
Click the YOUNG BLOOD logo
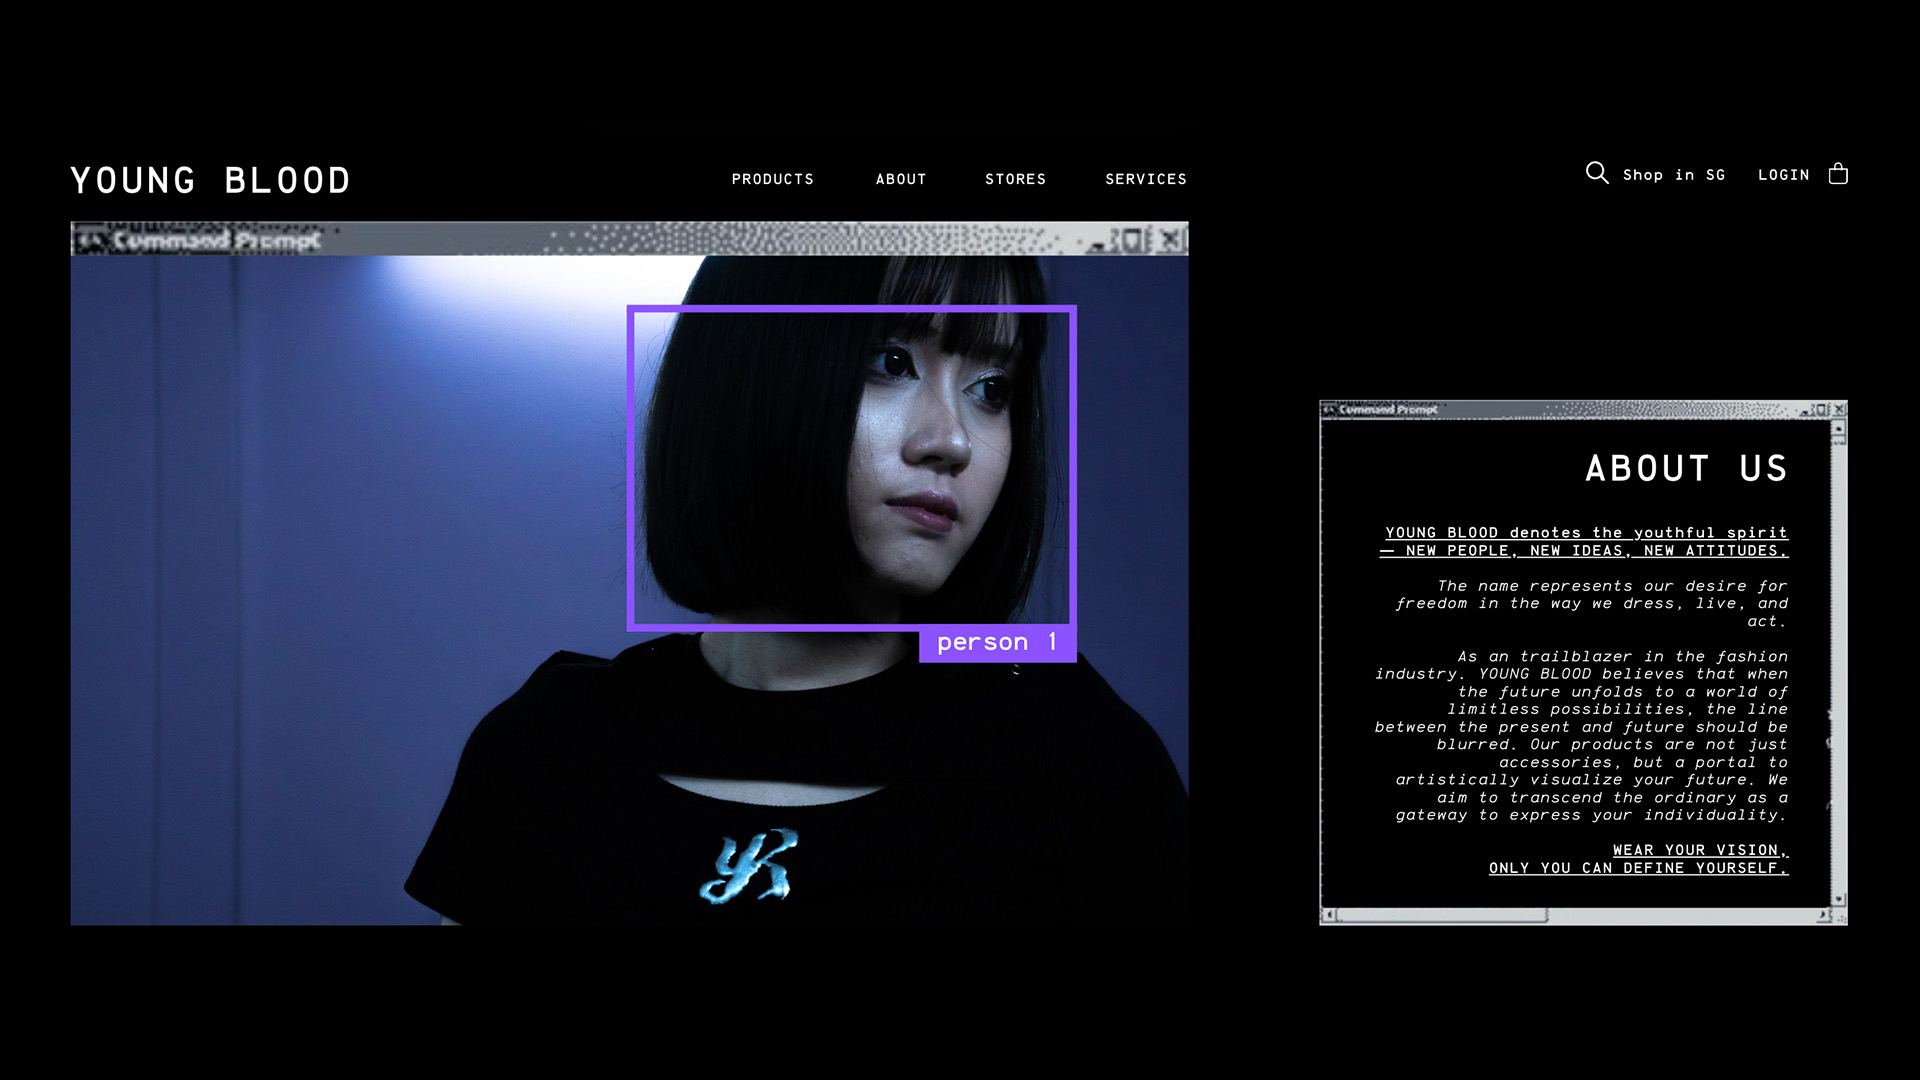(x=211, y=180)
